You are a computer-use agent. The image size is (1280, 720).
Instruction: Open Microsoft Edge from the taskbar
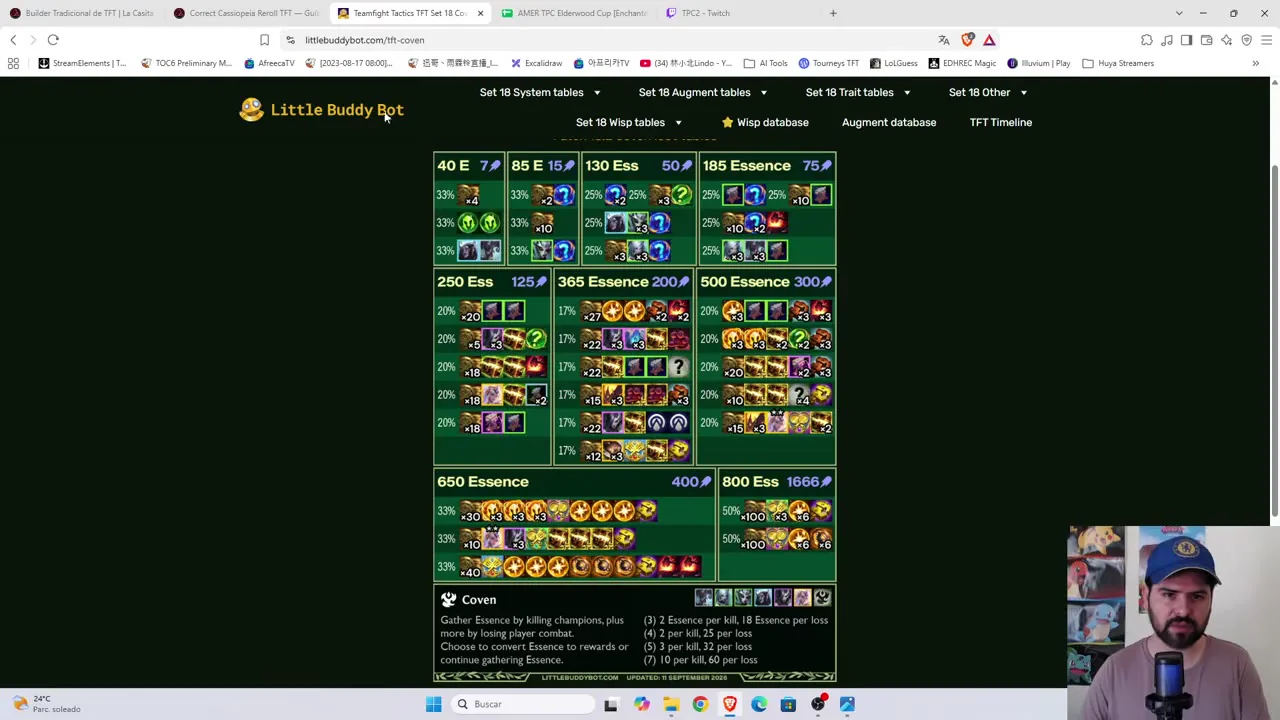(x=759, y=704)
